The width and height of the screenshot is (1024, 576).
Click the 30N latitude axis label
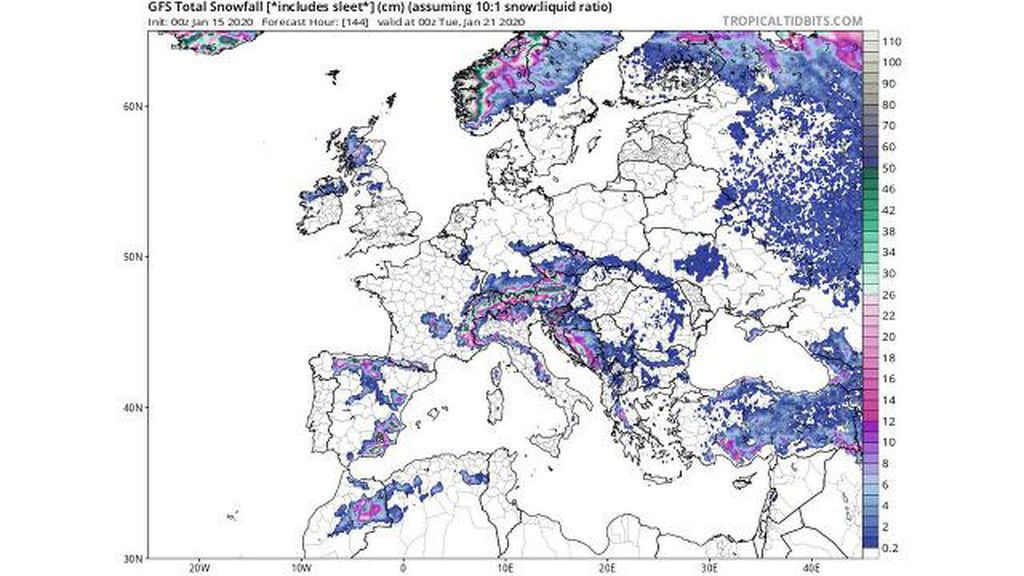133,558
